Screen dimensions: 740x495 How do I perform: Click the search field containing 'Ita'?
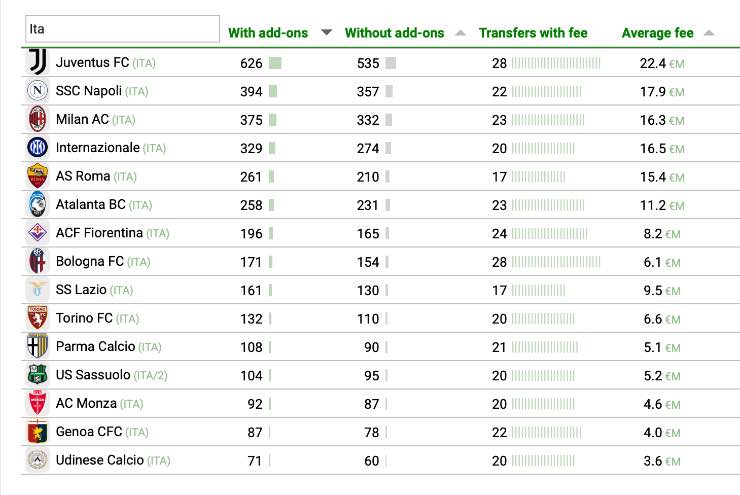click(121, 29)
